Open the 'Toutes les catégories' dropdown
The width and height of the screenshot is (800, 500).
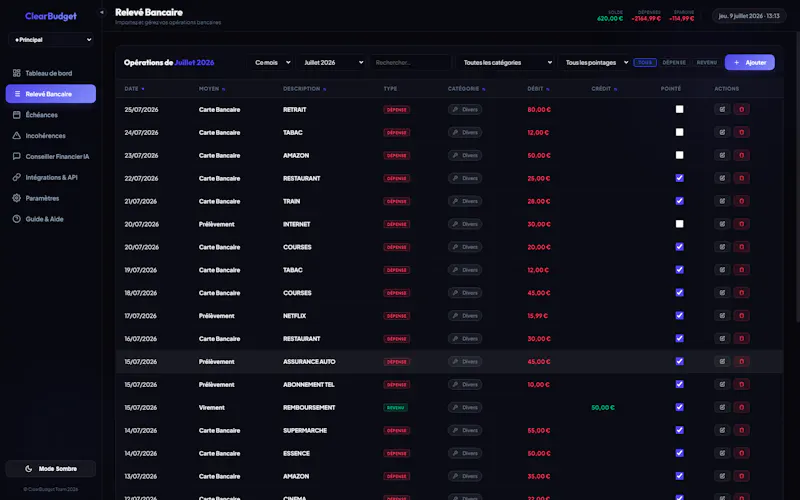click(x=505, y=62)
